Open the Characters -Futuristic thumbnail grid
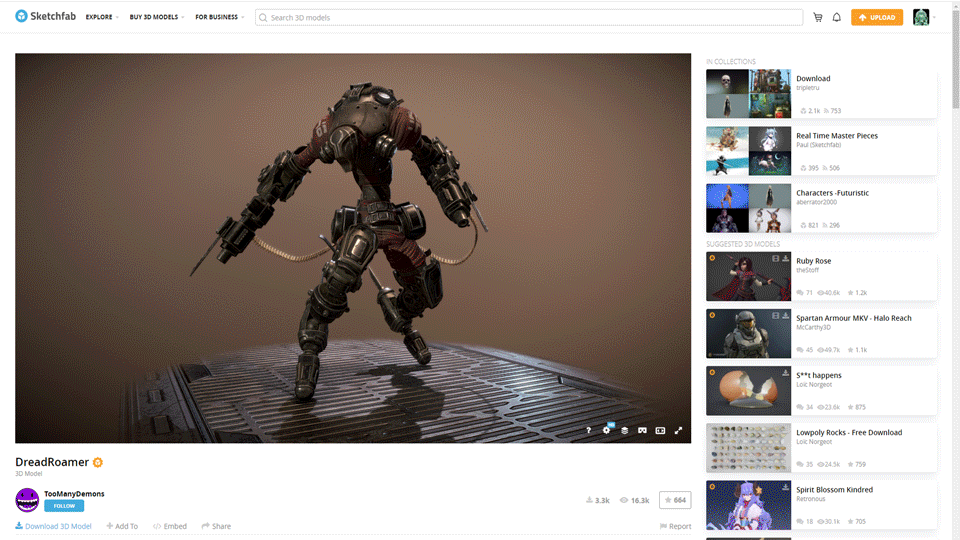The height and width of the screenshot is (540, 960). (x=748, y=208)
